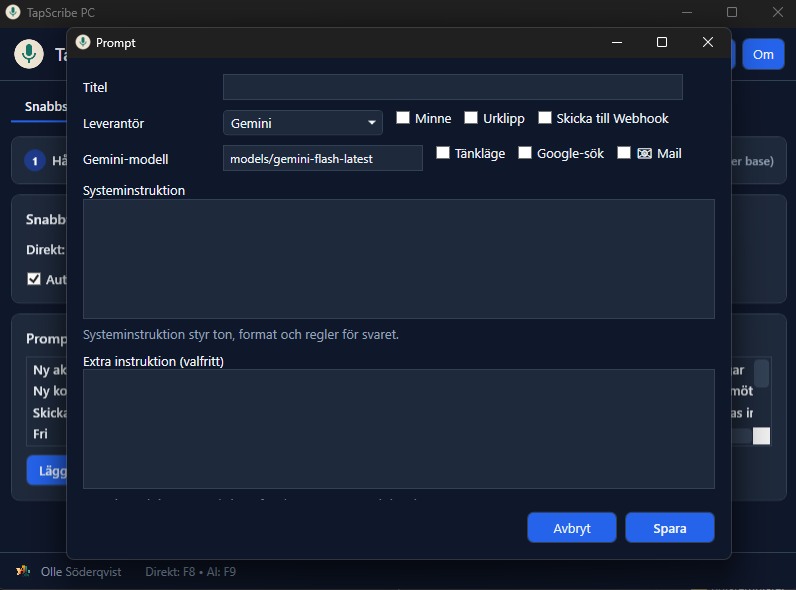Viewport: 796px width, 590px height.
Task: Click Olle Söderqvist in status bar
Action: coord(81,572)
